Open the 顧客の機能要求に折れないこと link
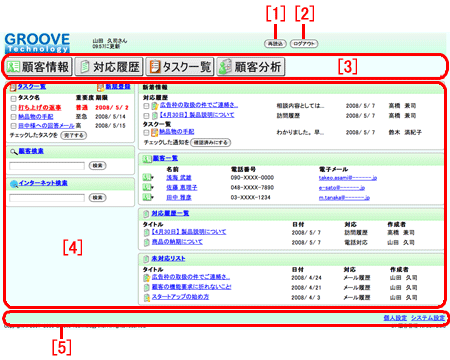 tap(192, 287)
